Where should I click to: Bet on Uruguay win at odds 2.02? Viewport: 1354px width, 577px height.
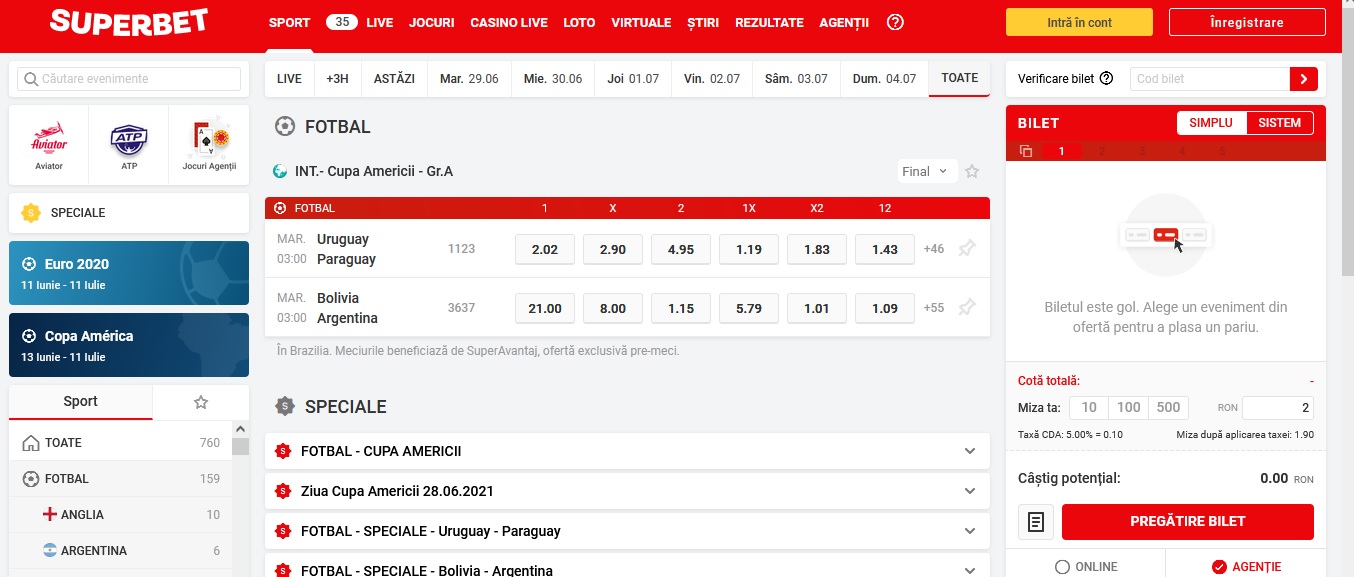[545, 249]
